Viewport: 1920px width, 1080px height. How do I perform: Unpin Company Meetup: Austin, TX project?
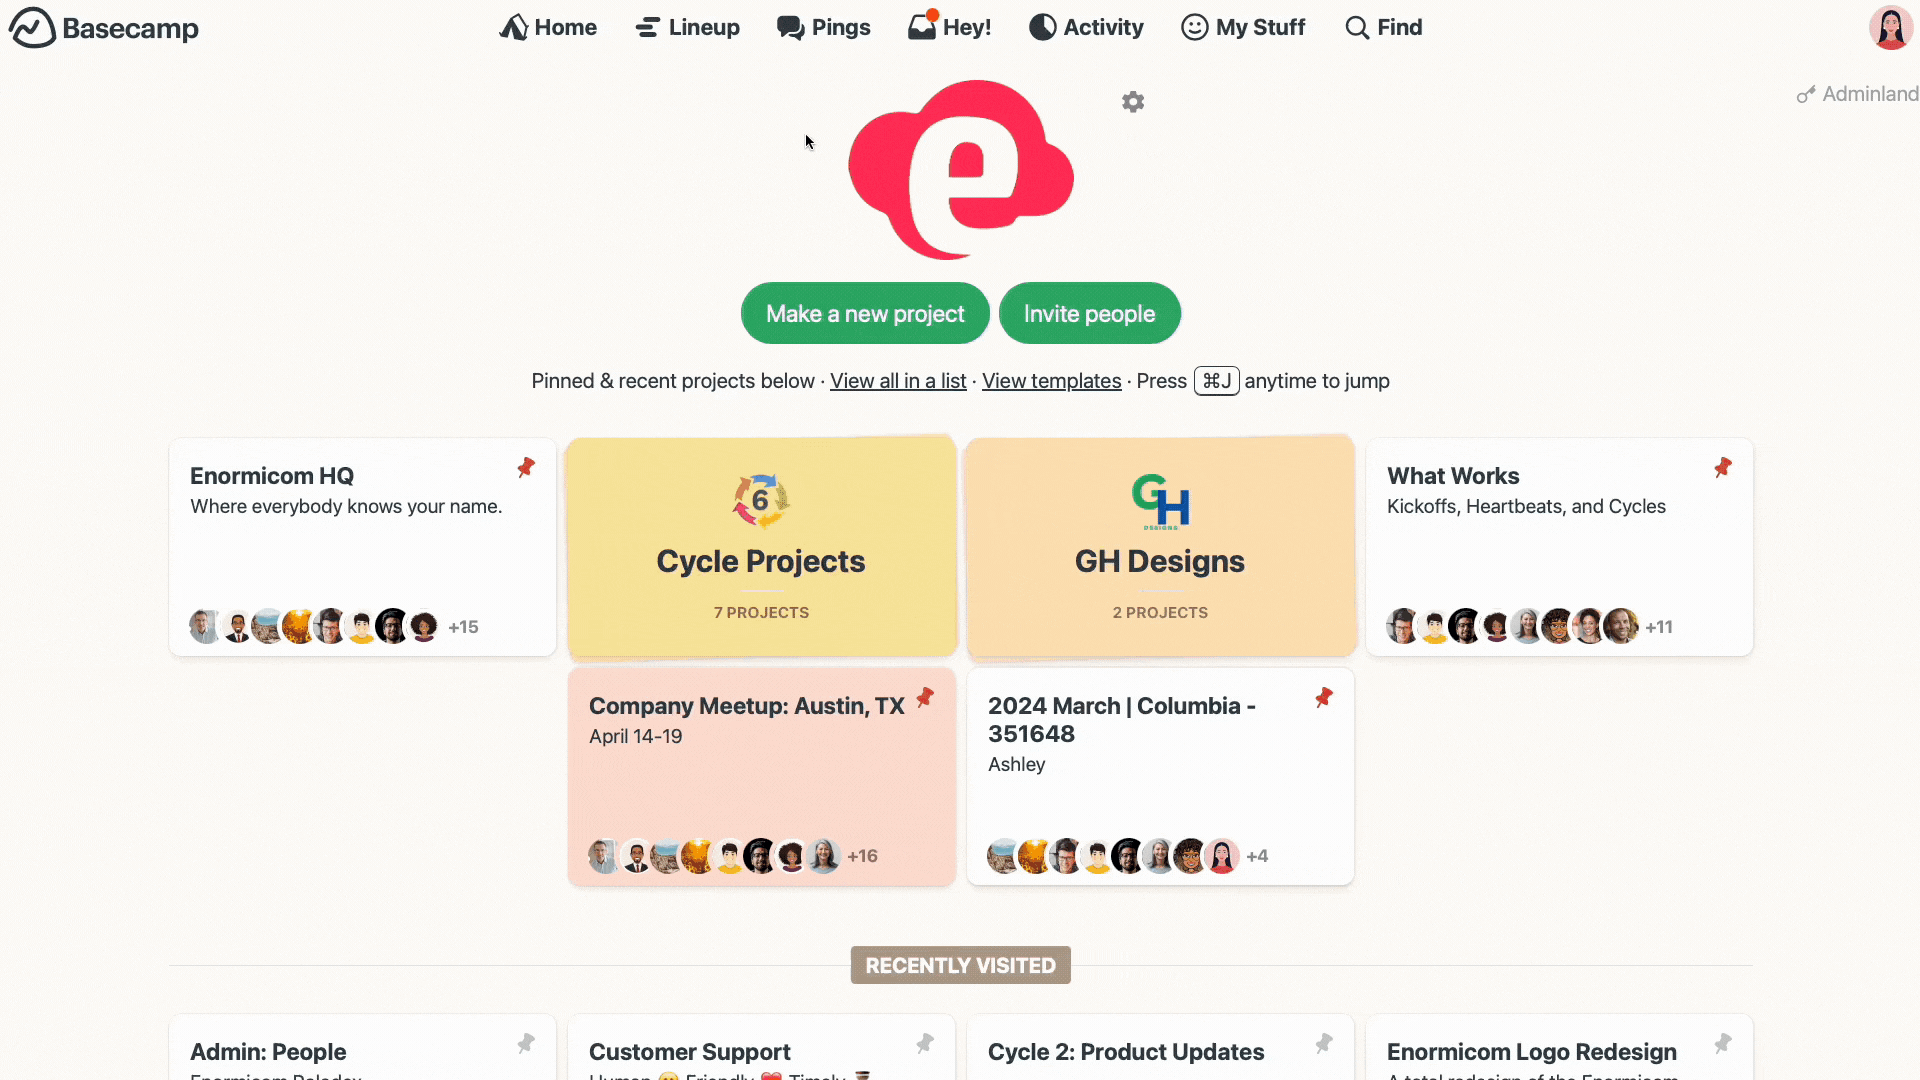(x=925, y=697)
